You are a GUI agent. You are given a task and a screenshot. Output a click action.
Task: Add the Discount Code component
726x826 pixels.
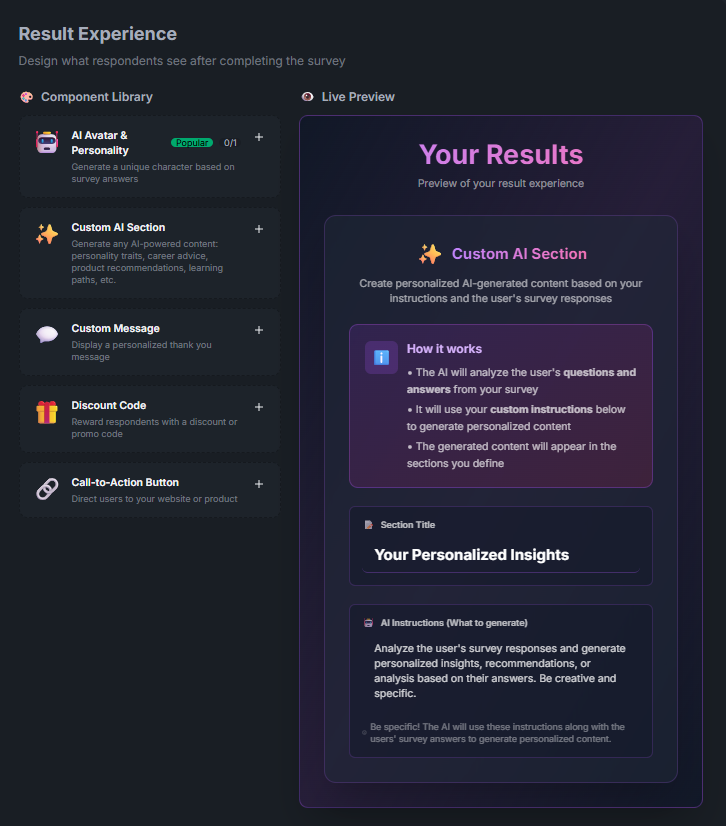point(259,407)
